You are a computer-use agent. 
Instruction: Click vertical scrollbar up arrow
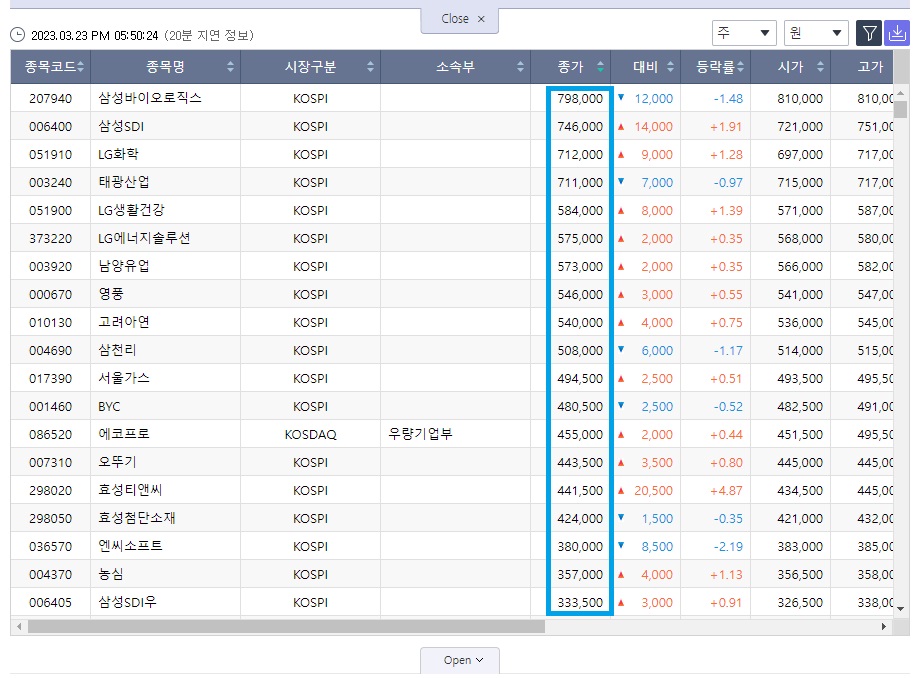901,93
